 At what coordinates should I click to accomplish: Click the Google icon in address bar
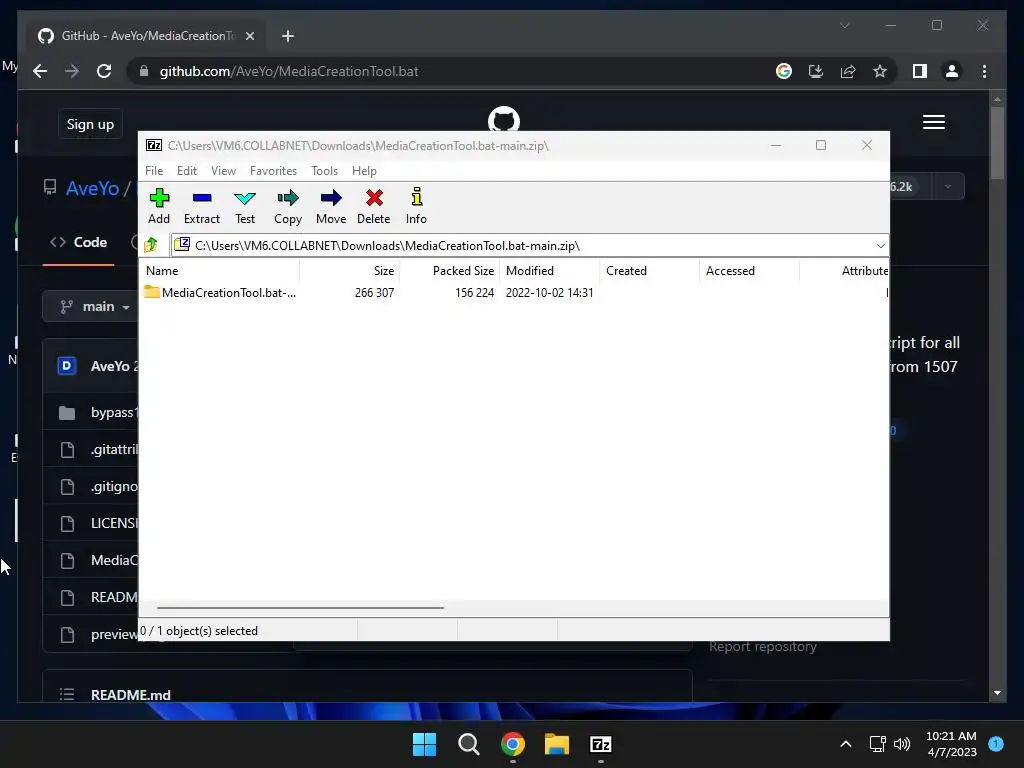784,71
